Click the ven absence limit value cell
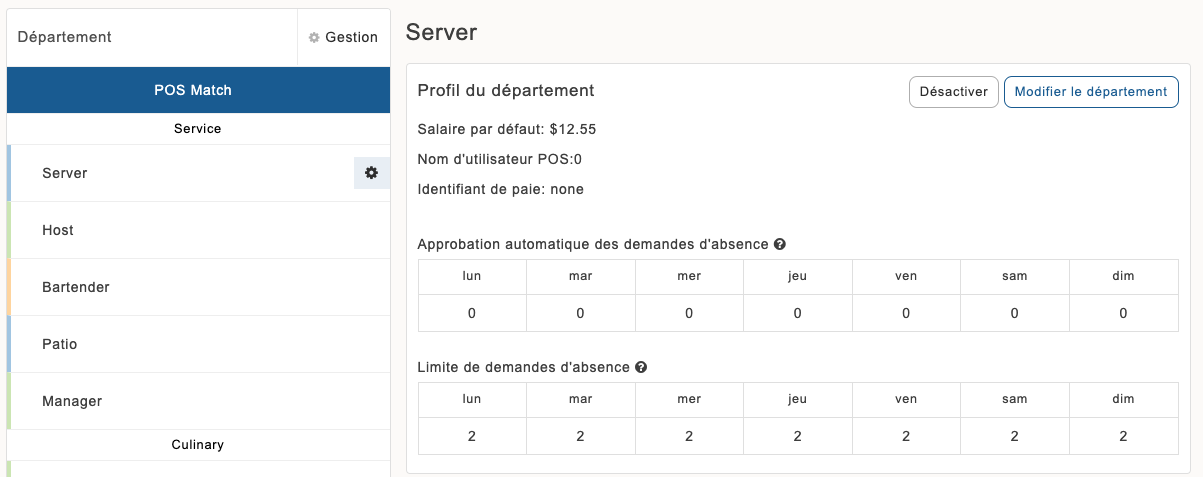The width and height of the screenshot is (1203, 477). tap(906, 436)
